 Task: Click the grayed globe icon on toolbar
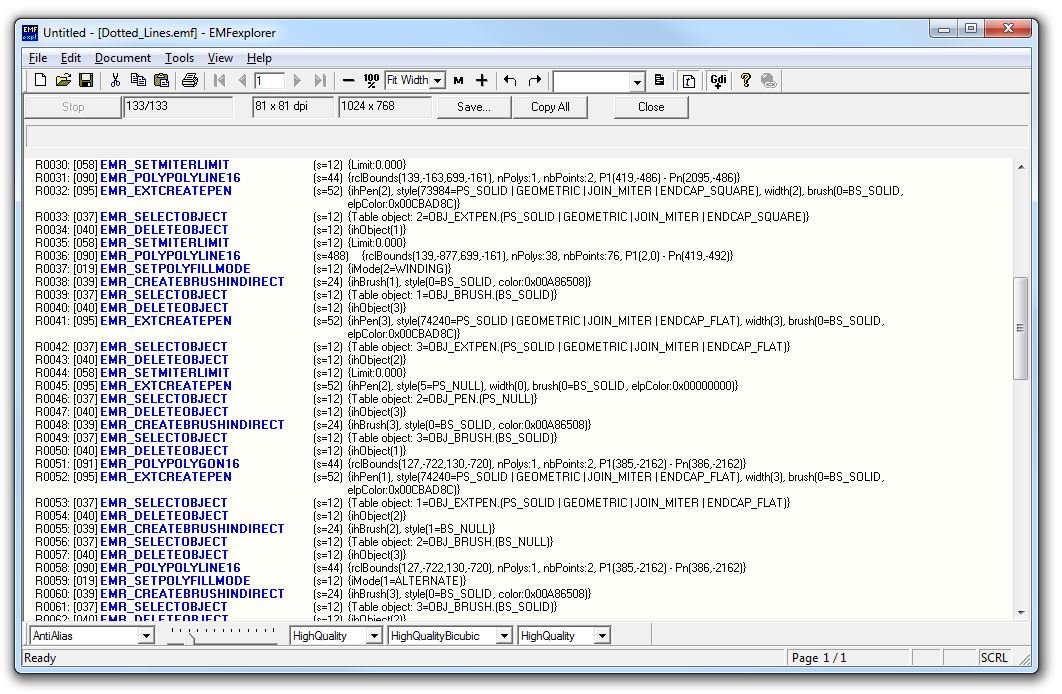point(769,81)
